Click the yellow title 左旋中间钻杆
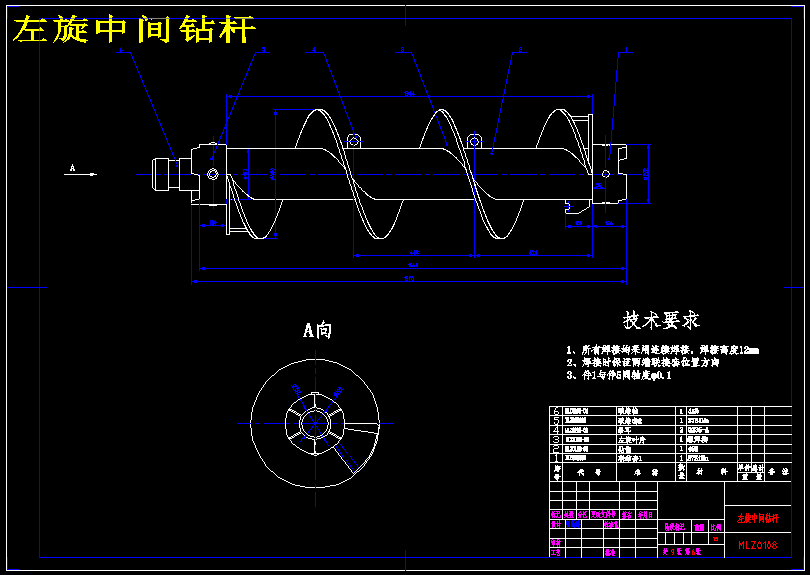Screen dimensions: 810x575 [134, 29]
